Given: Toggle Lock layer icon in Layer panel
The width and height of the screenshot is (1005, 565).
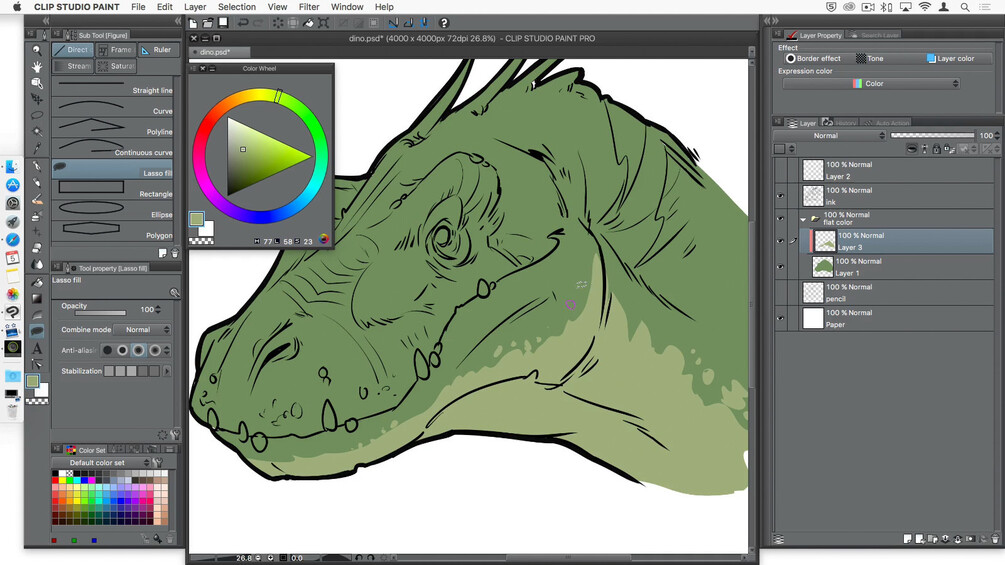Looking at the screenshot, I should click(936, 149).
